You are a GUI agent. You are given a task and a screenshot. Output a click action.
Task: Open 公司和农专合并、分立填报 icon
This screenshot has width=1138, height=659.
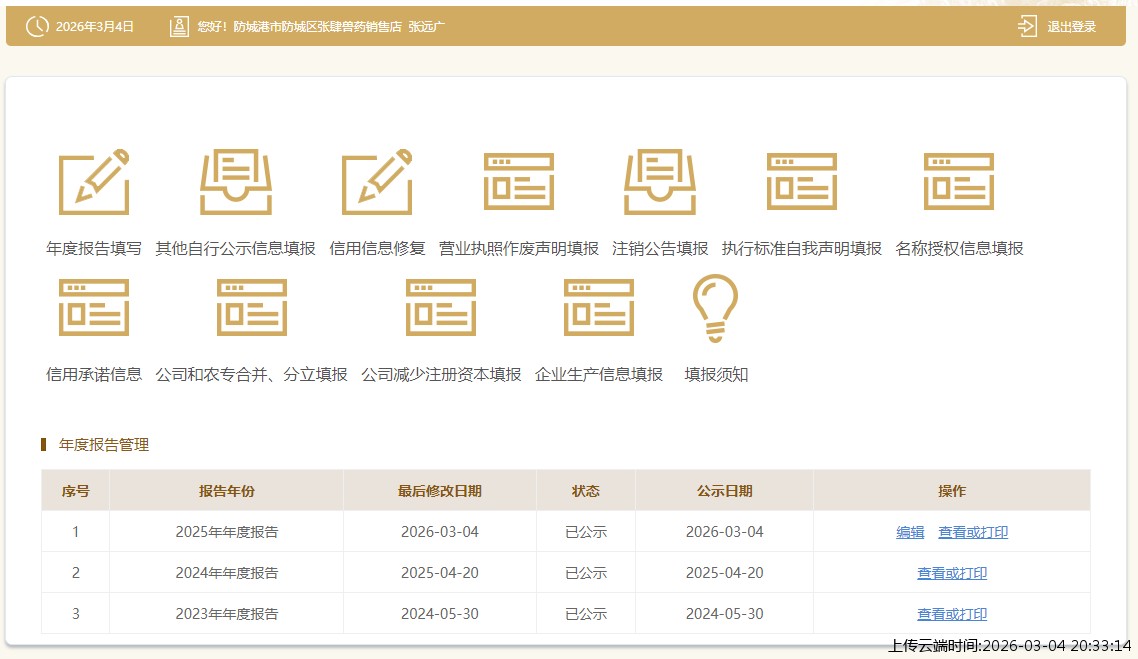click(x=252, y=308)
